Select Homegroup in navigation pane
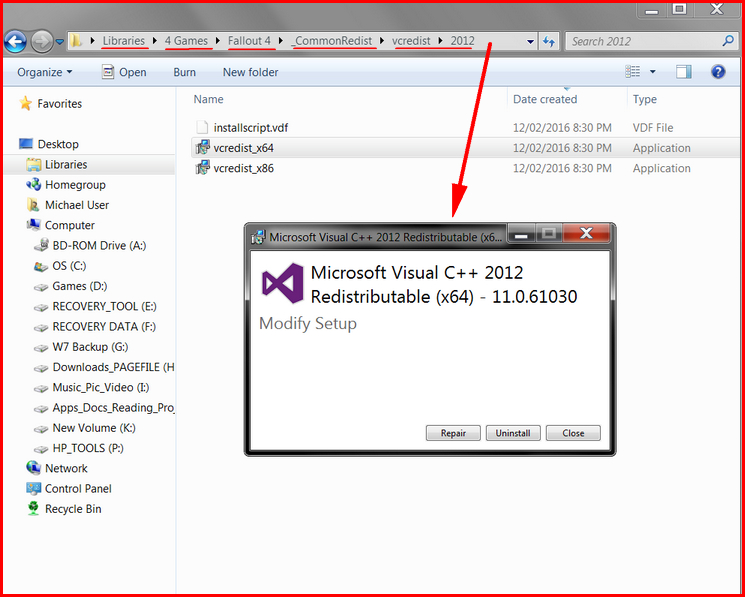This screenshot has width=745, height=597. point(75,185)
